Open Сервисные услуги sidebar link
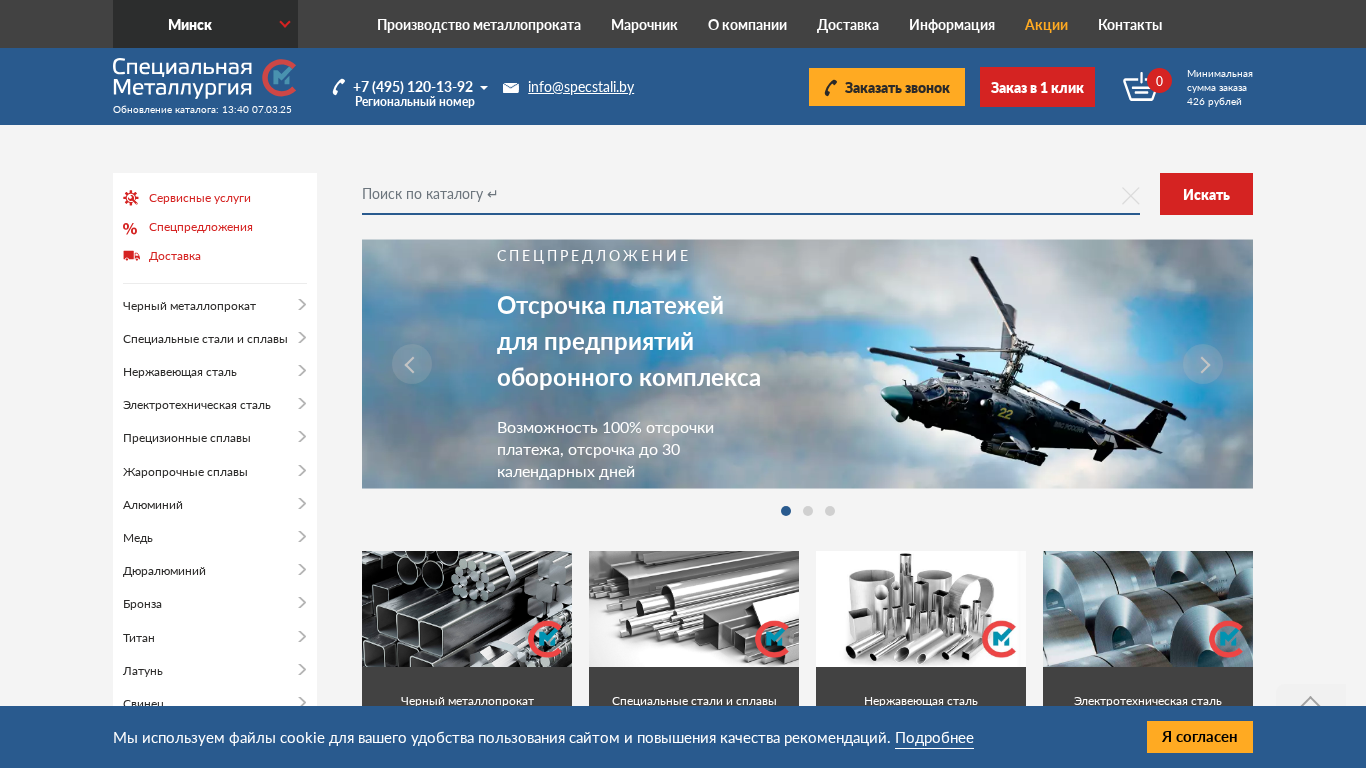Viewport: 1366px width, 768px height. (200, 198)
